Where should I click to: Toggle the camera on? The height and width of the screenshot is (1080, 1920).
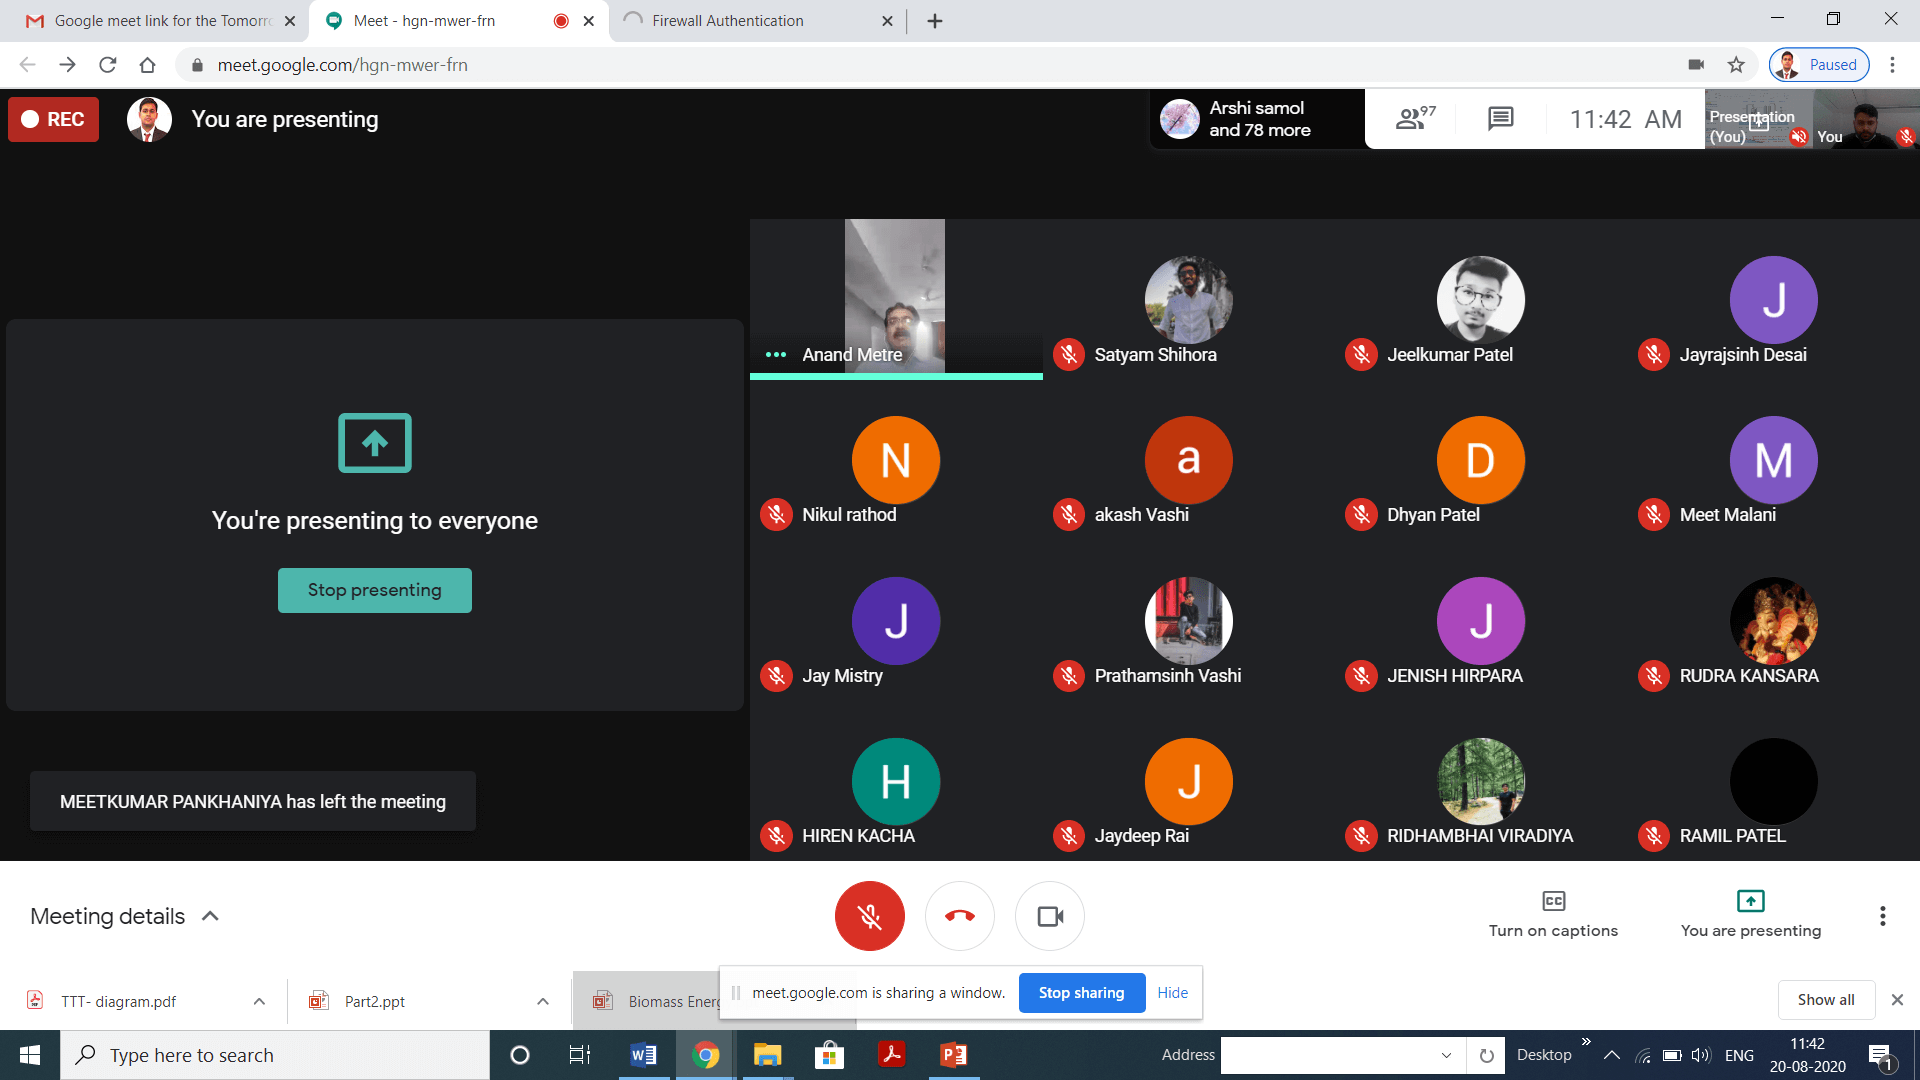pos(1049,916)
